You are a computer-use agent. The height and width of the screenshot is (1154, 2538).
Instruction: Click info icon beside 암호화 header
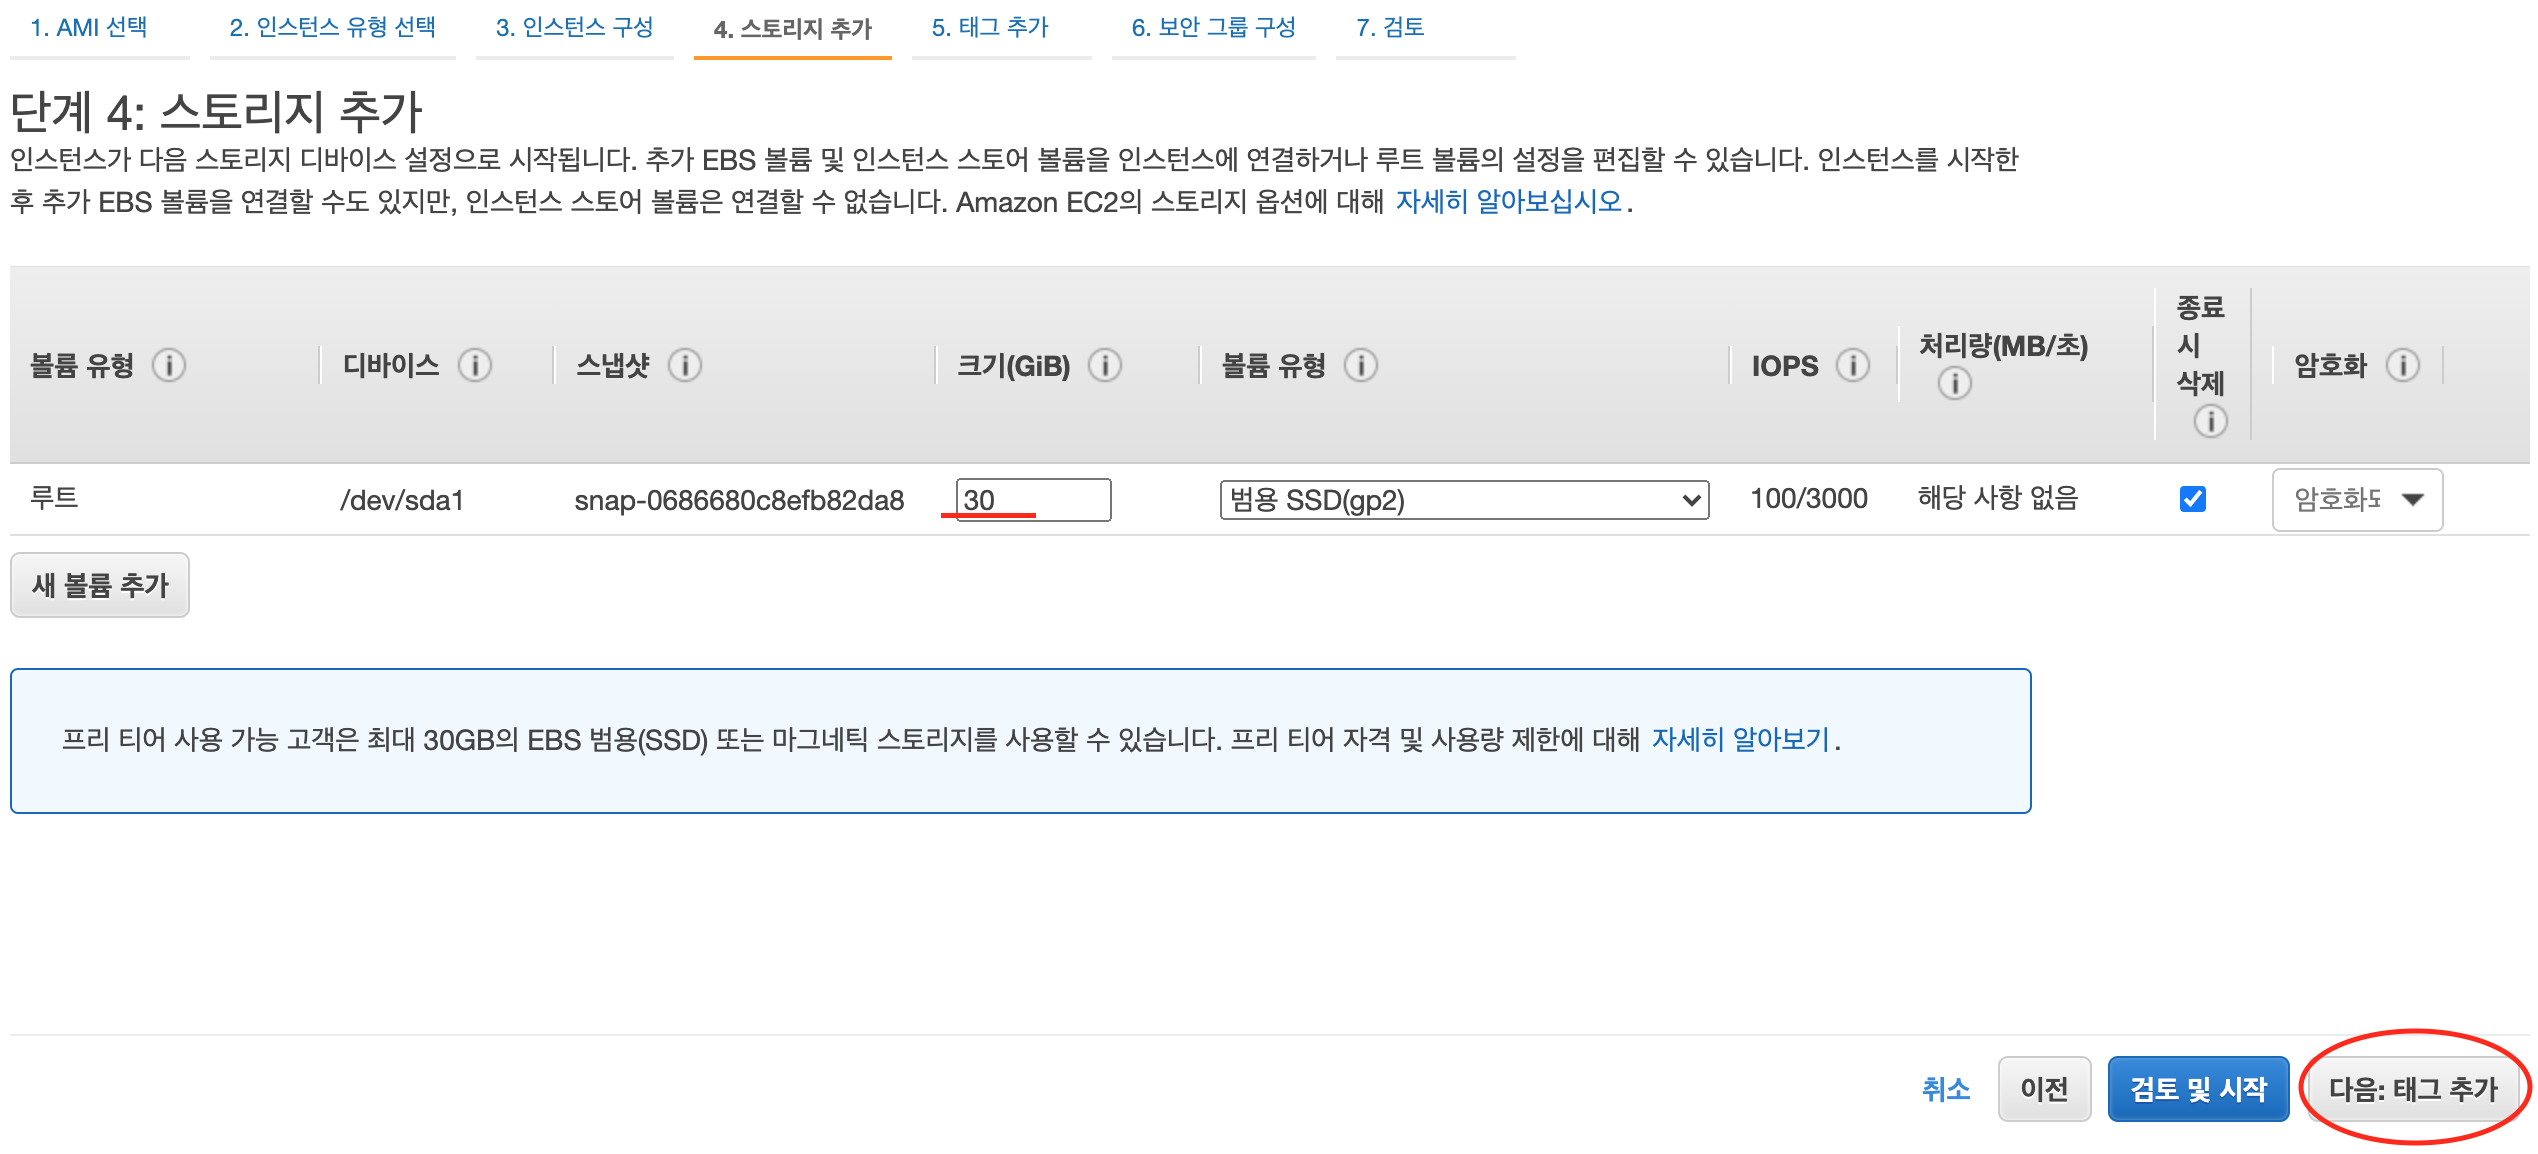click(x=2403, y=365)
